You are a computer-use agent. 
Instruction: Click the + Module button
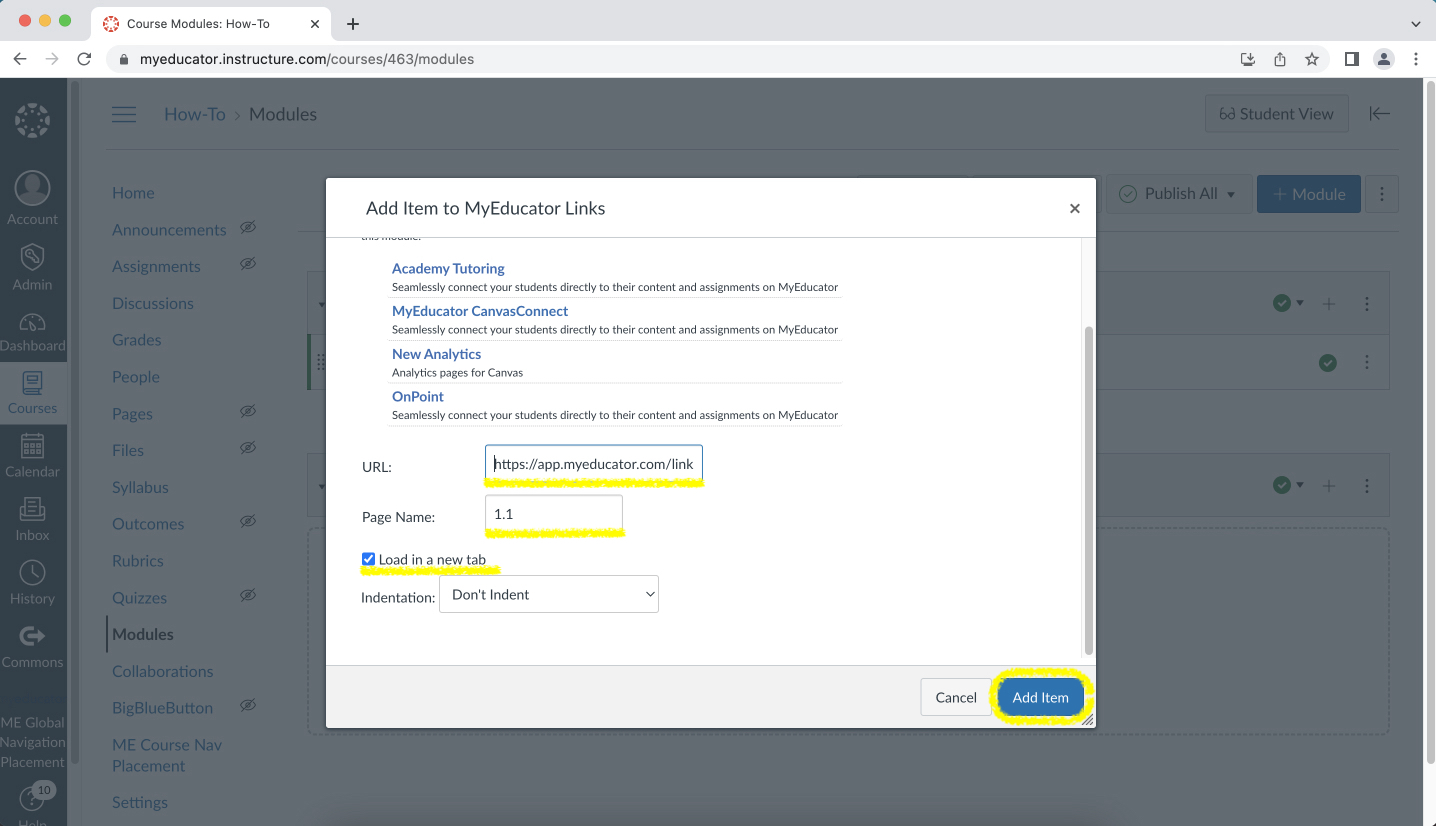(1309, 194)
